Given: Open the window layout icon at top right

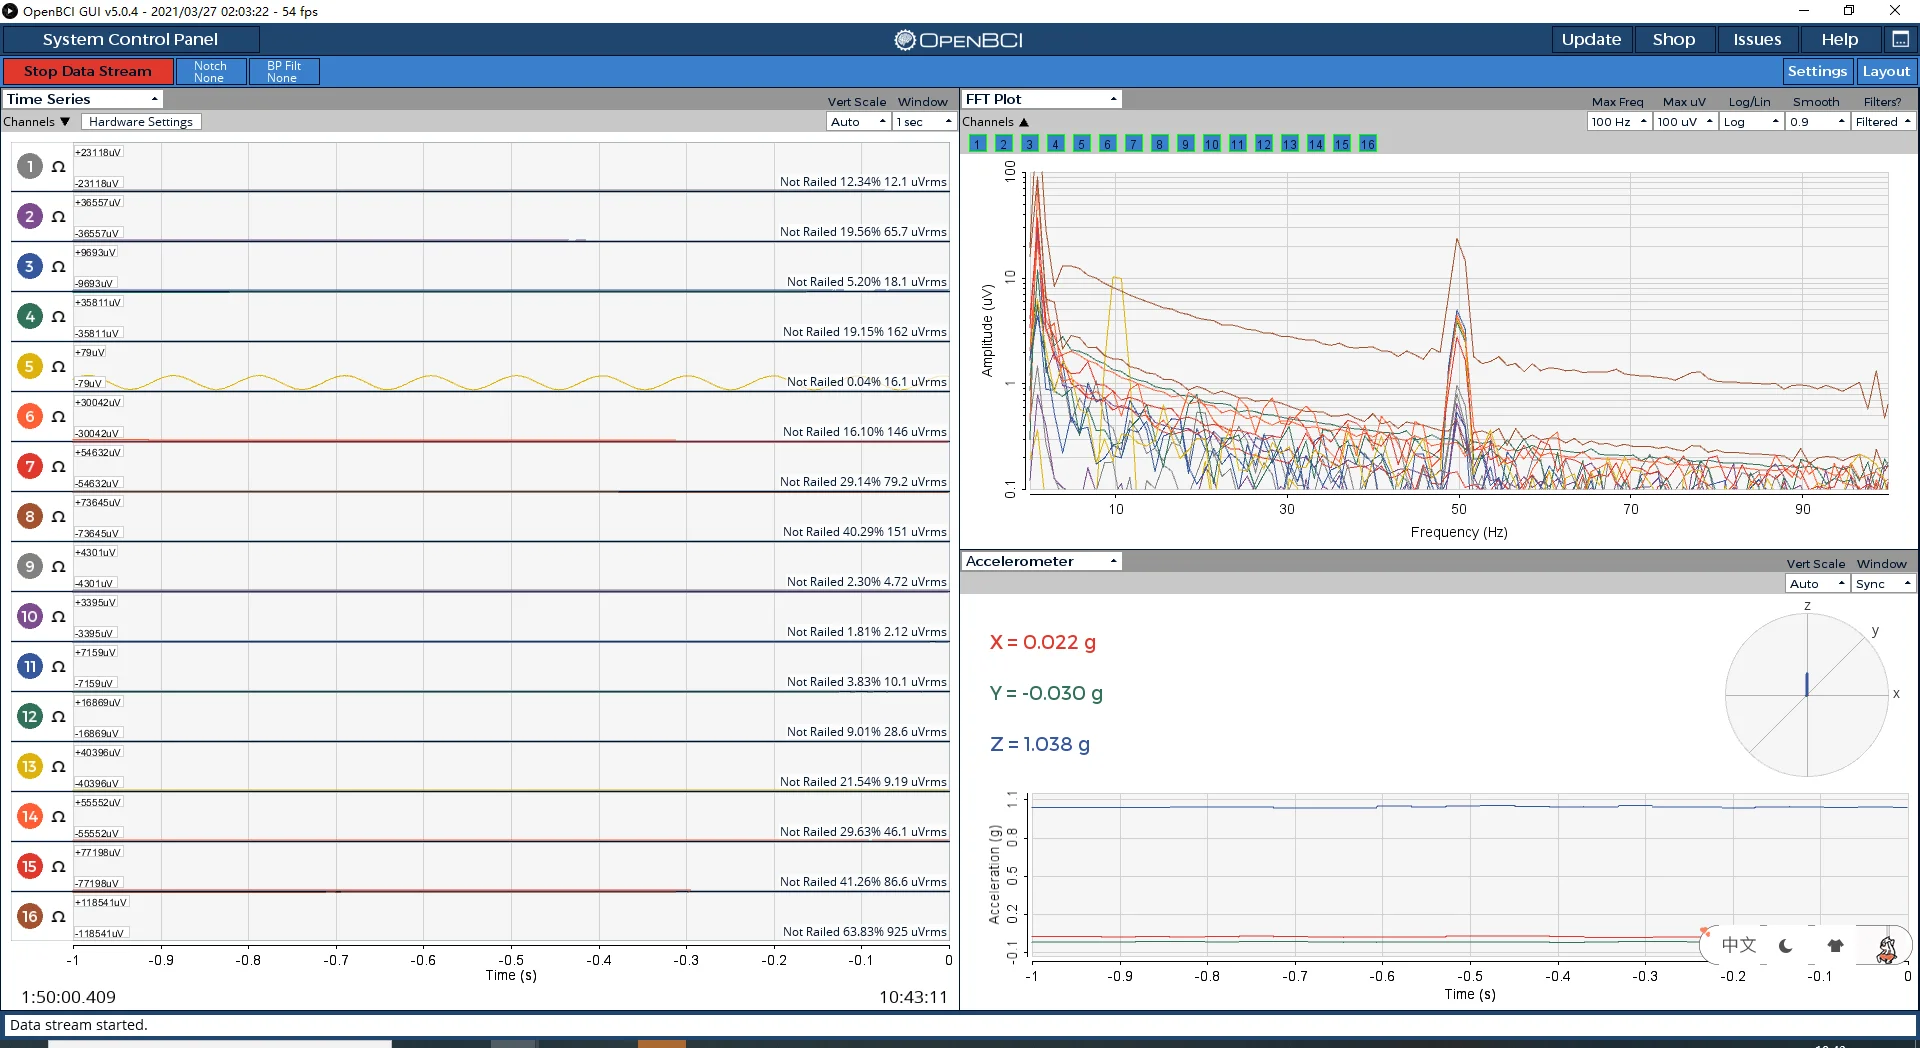Looking at the screenshot, I should point(1900,39).
